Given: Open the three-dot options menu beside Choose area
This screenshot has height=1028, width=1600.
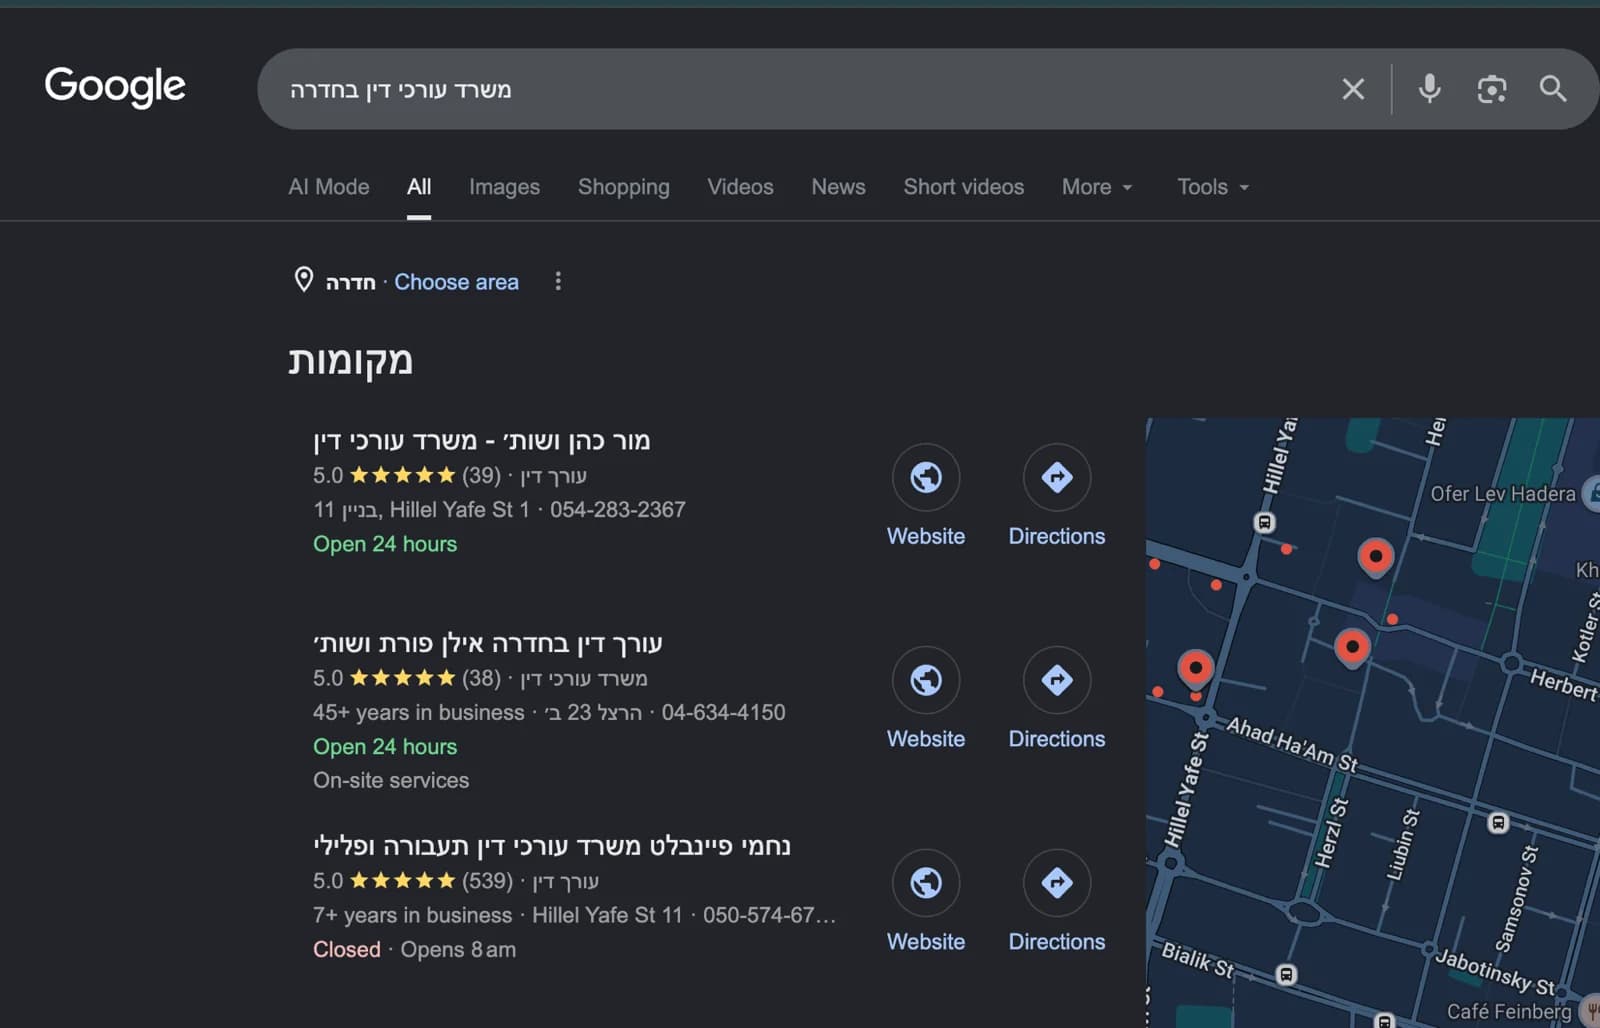Looking at the screenshot, I should click(558, 282).
